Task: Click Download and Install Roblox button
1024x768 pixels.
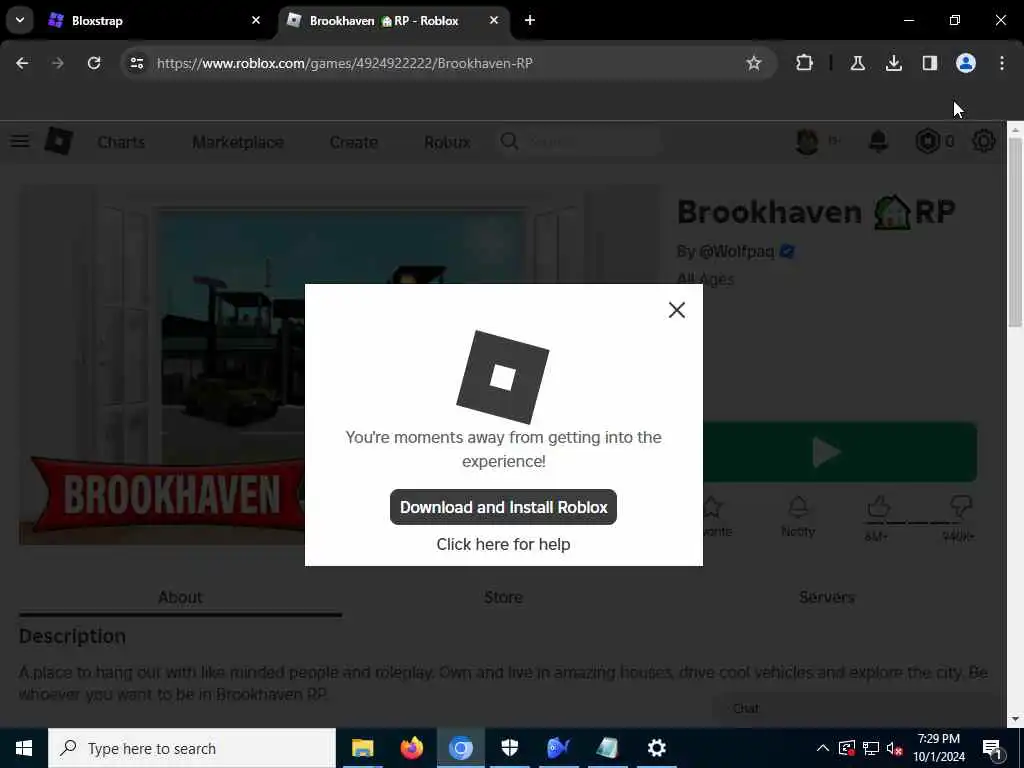Action: click(x=503, y=507)
